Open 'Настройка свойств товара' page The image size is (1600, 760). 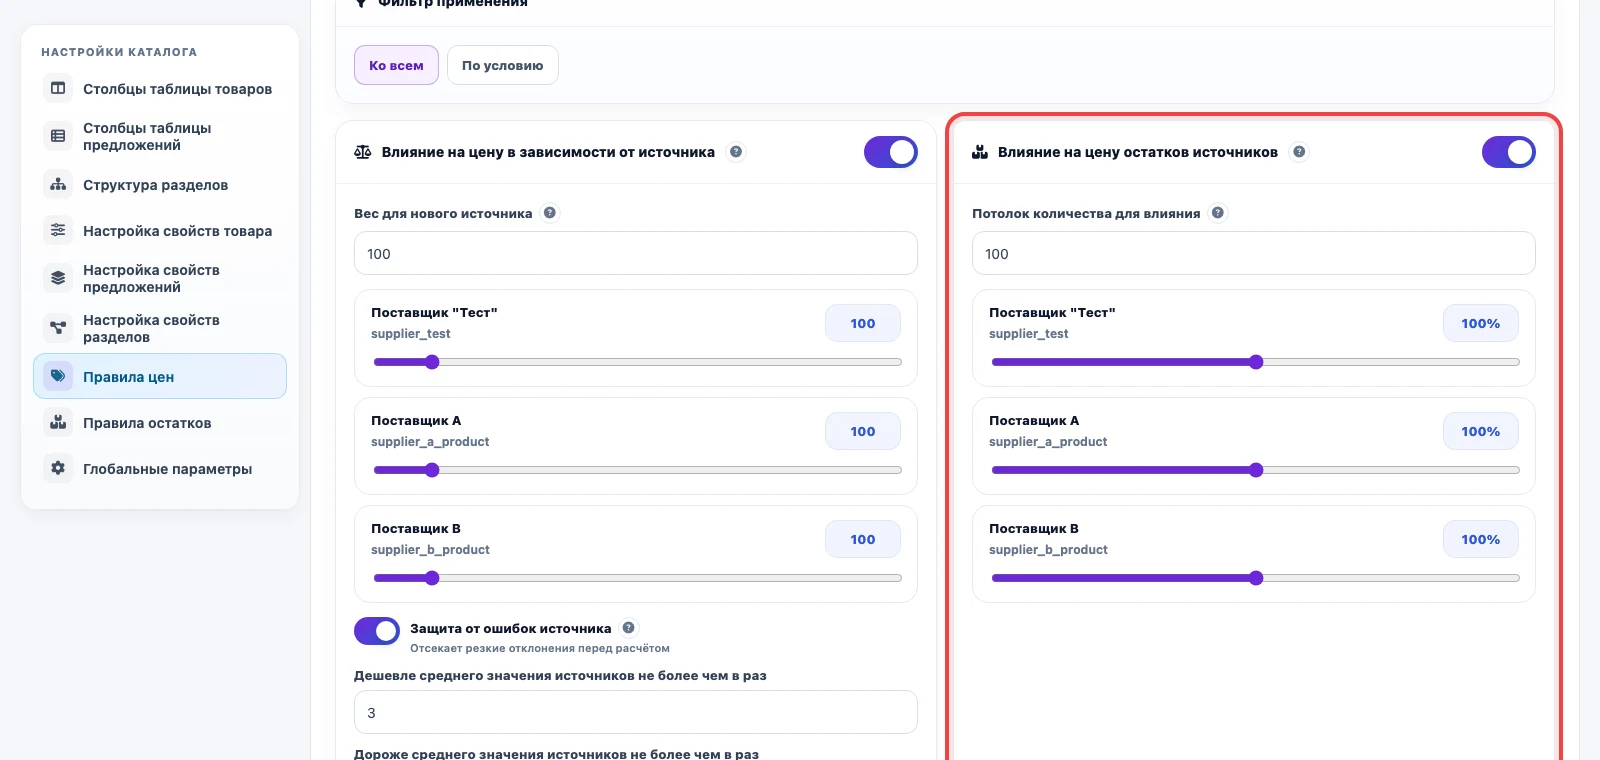[x=160, y=230]
